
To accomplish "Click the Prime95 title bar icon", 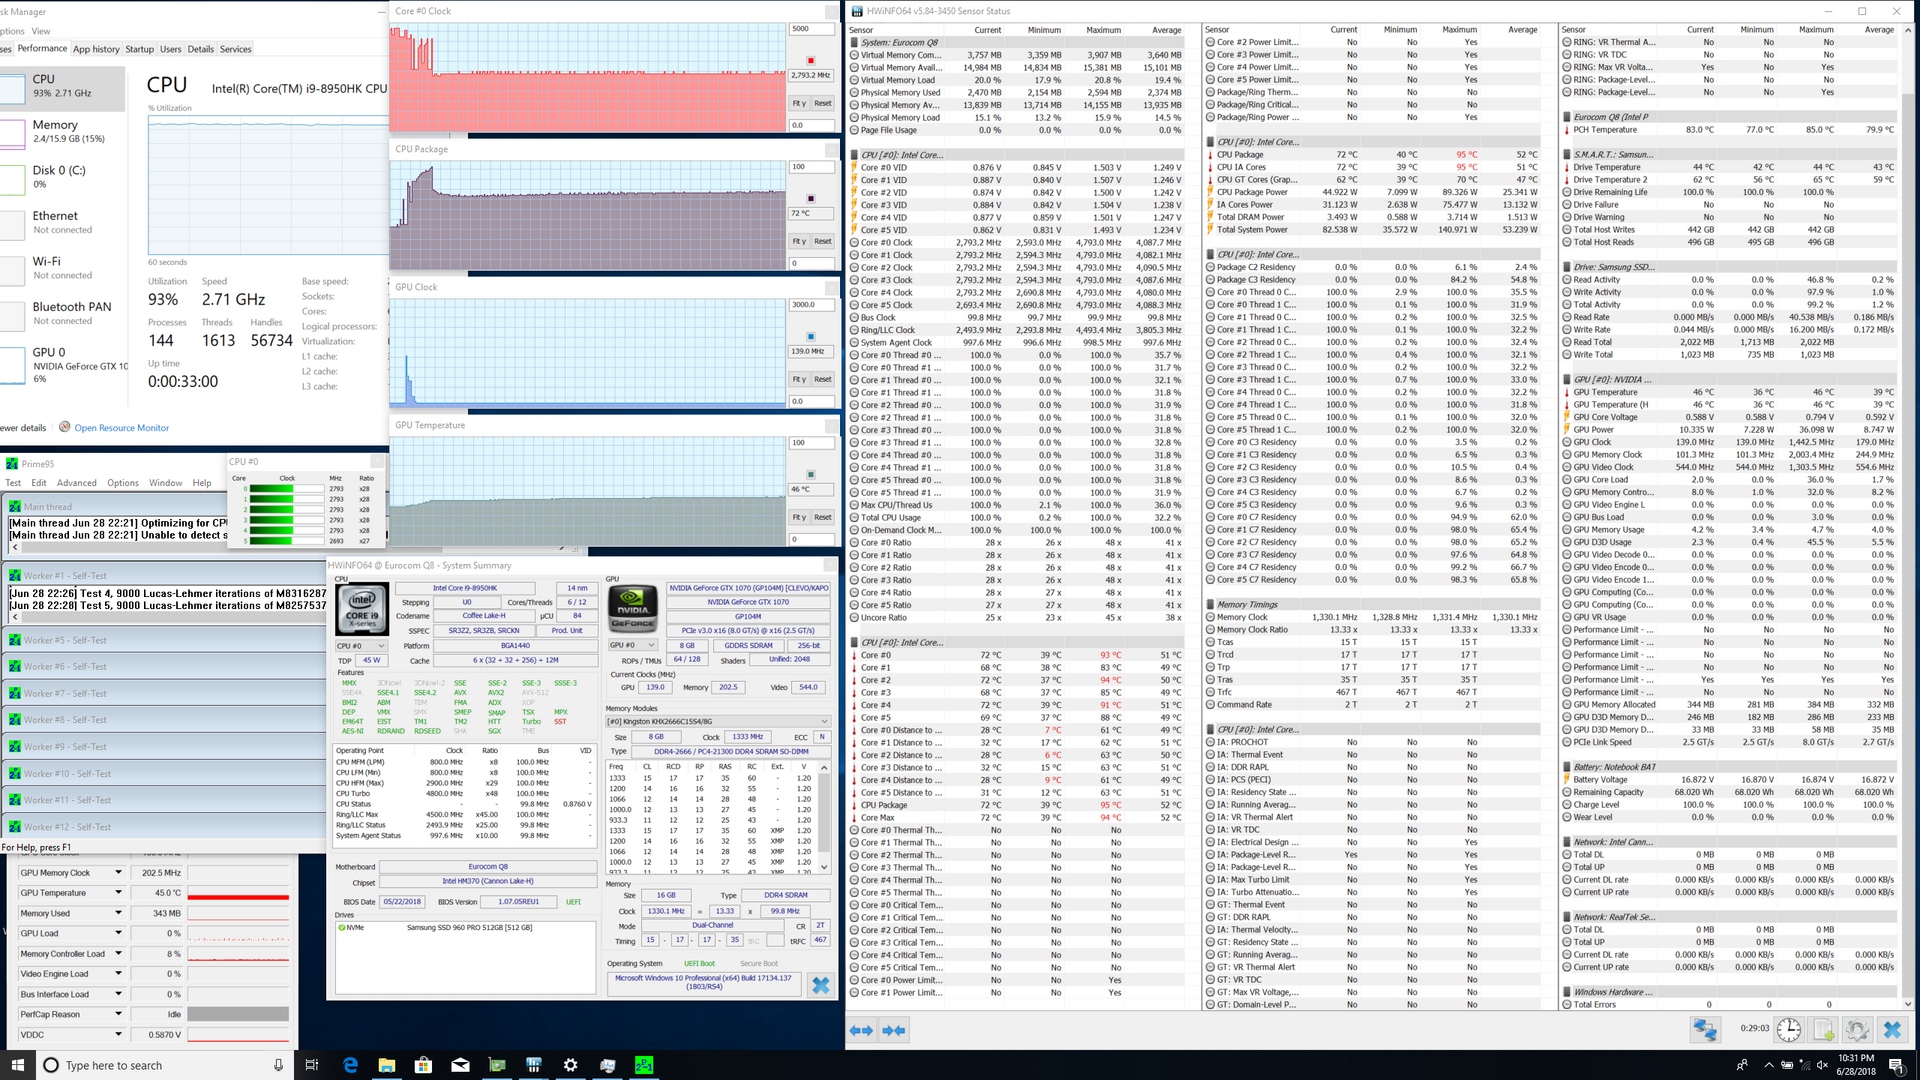I will pyautogui.click(x=12, y=464).
